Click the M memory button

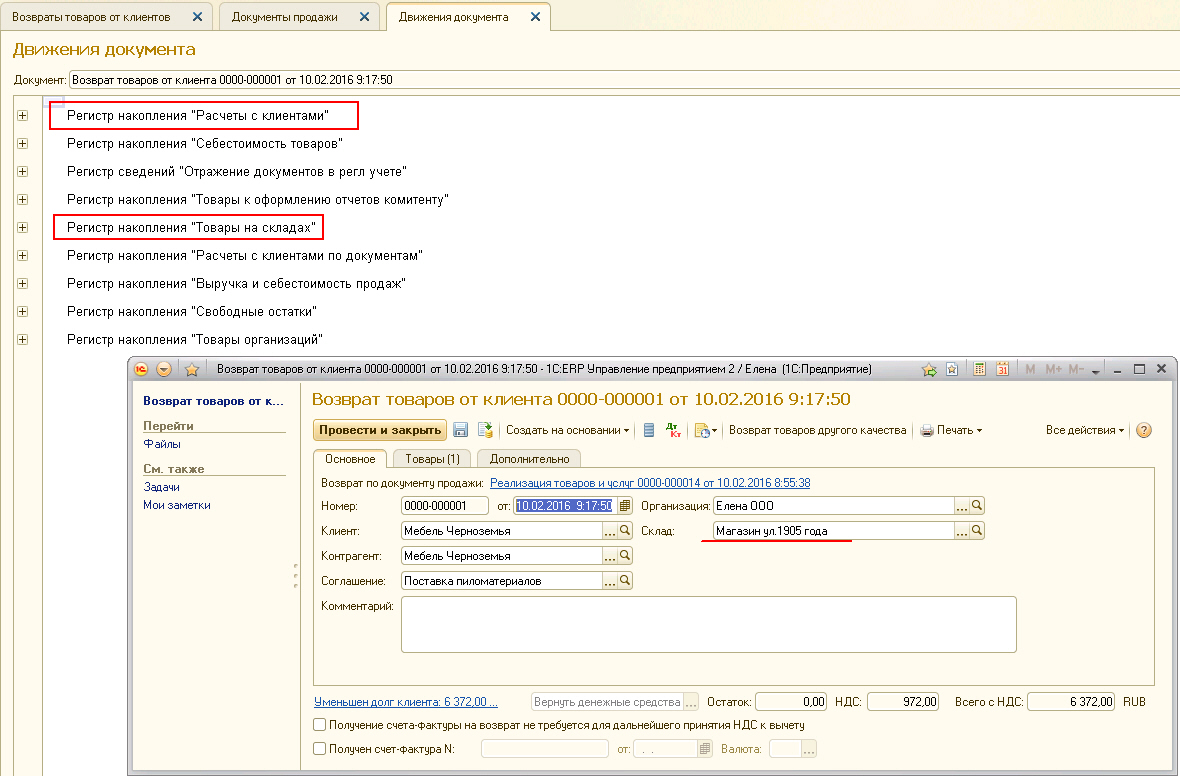1030,370
